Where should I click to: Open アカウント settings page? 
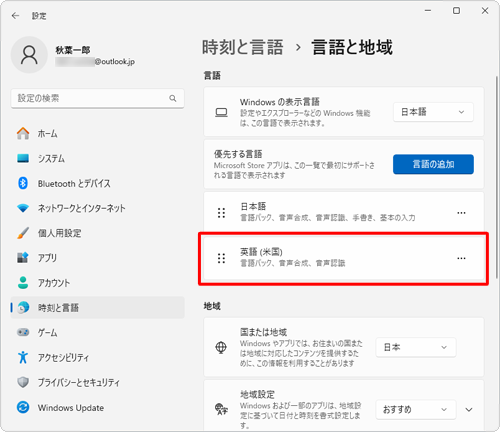click(98, 283)
